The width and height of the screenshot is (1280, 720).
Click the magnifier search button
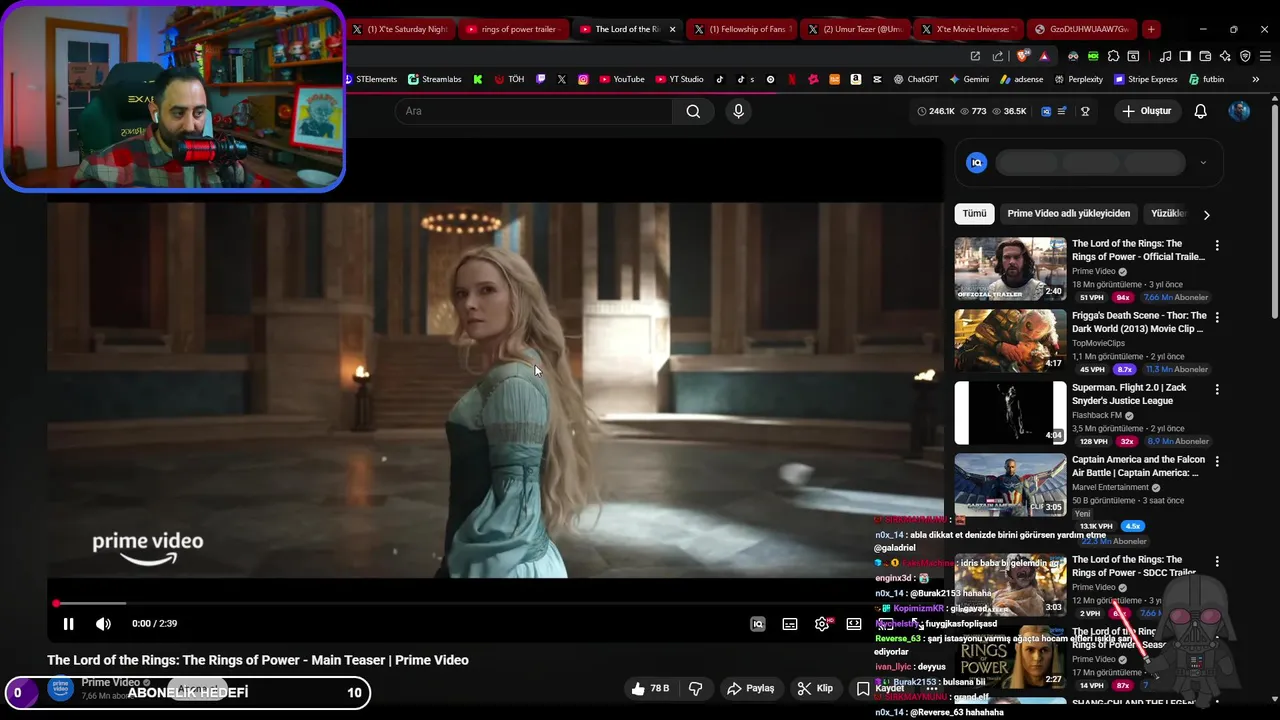point(693,111)
